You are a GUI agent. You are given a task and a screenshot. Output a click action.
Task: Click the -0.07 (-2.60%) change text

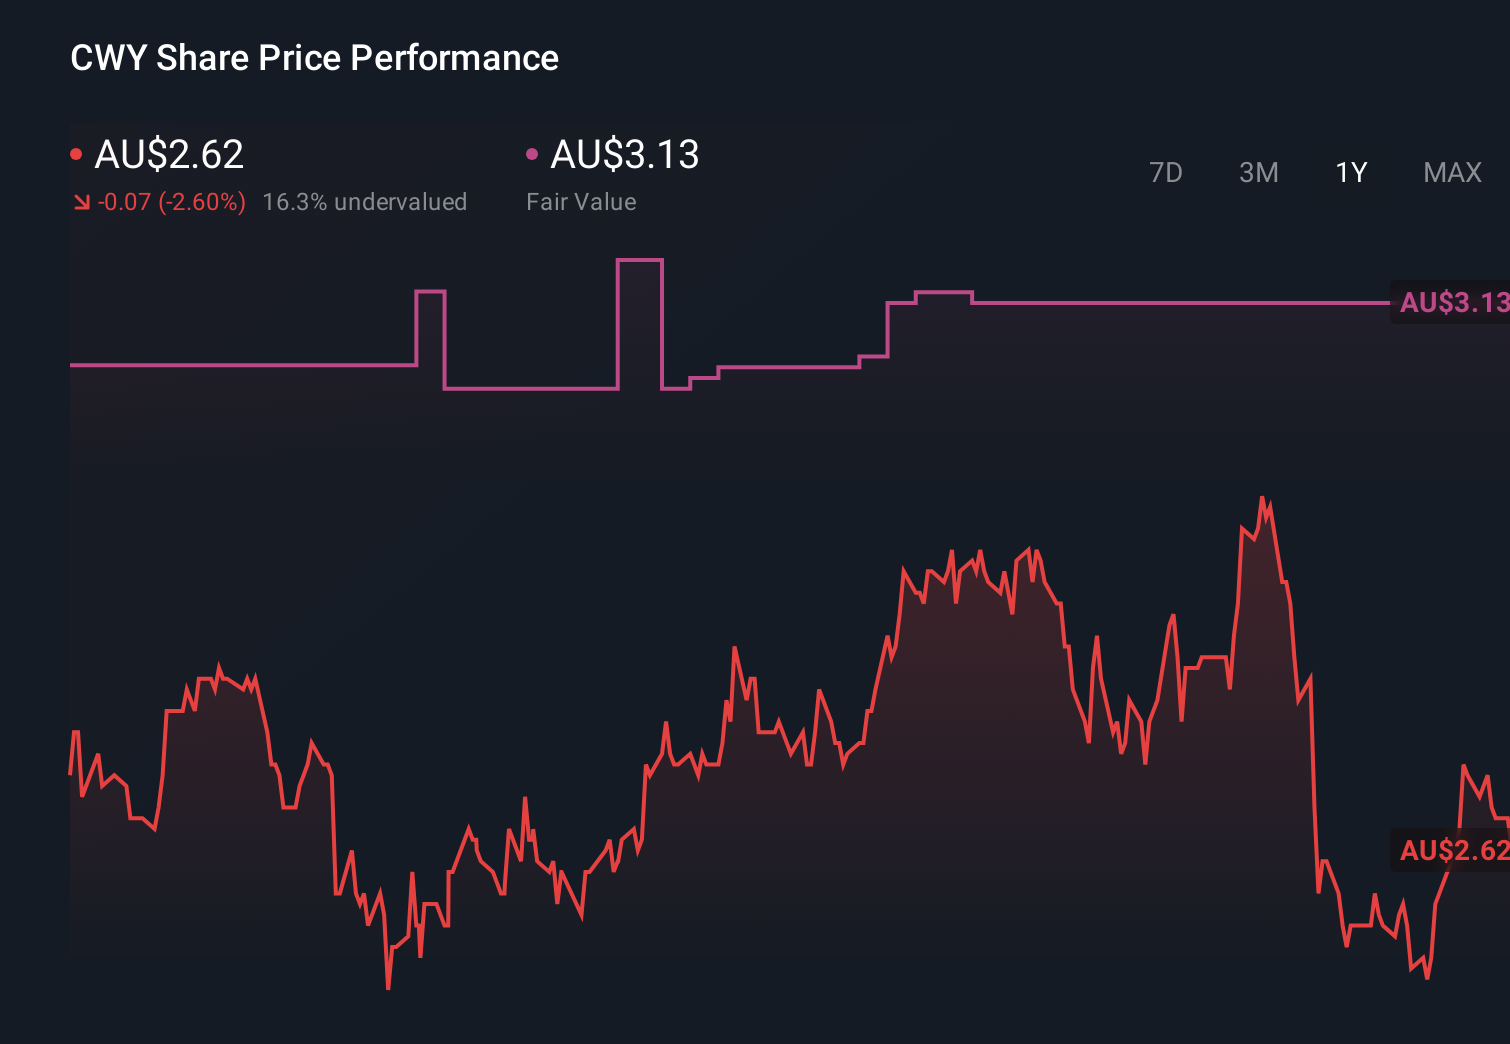point(172,201)
